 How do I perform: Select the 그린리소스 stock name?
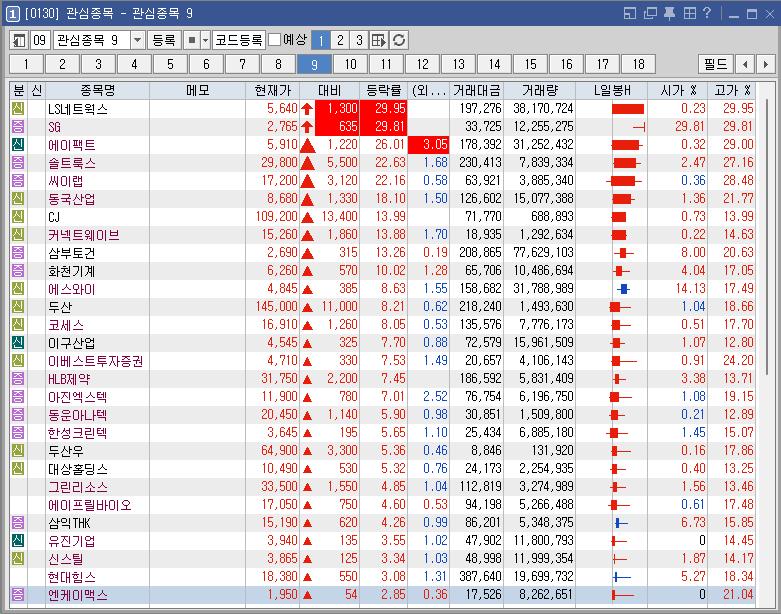pyautogui.click(x=78, y=487)
